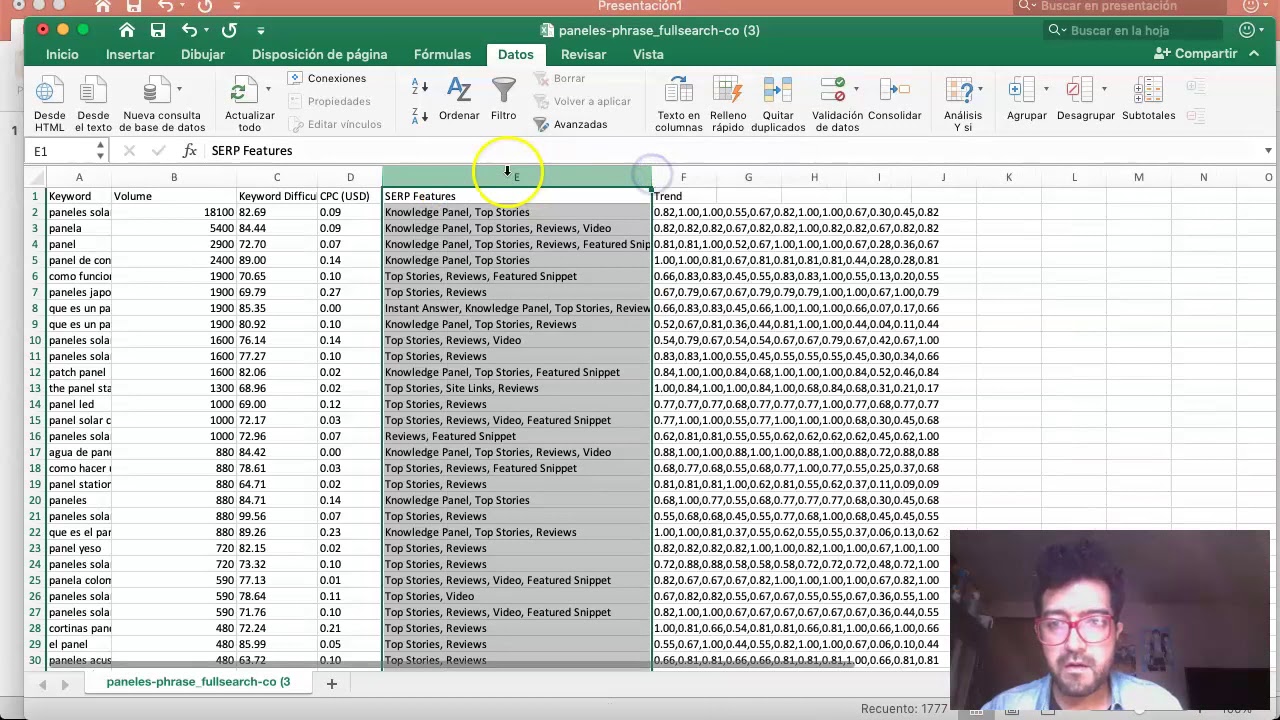The width and height of the screenshot is (1280, 720).
Task: Select column A header
Action: click(x=79, y=177)
